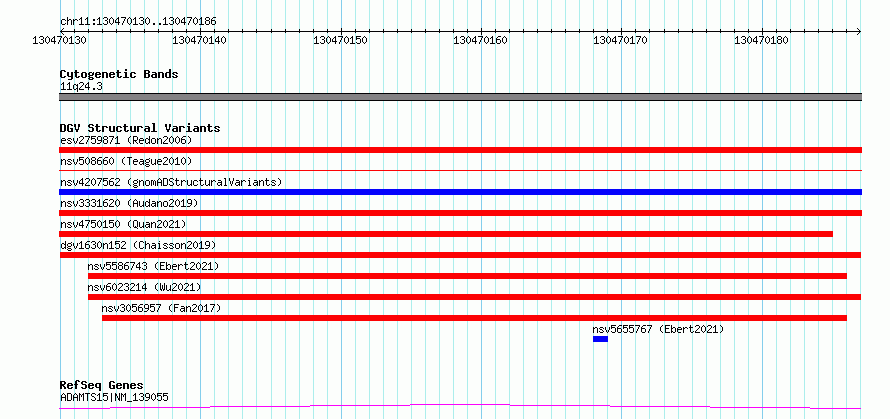Open the ADAMTS15|NM_139055 gene label

click(114, 397)
